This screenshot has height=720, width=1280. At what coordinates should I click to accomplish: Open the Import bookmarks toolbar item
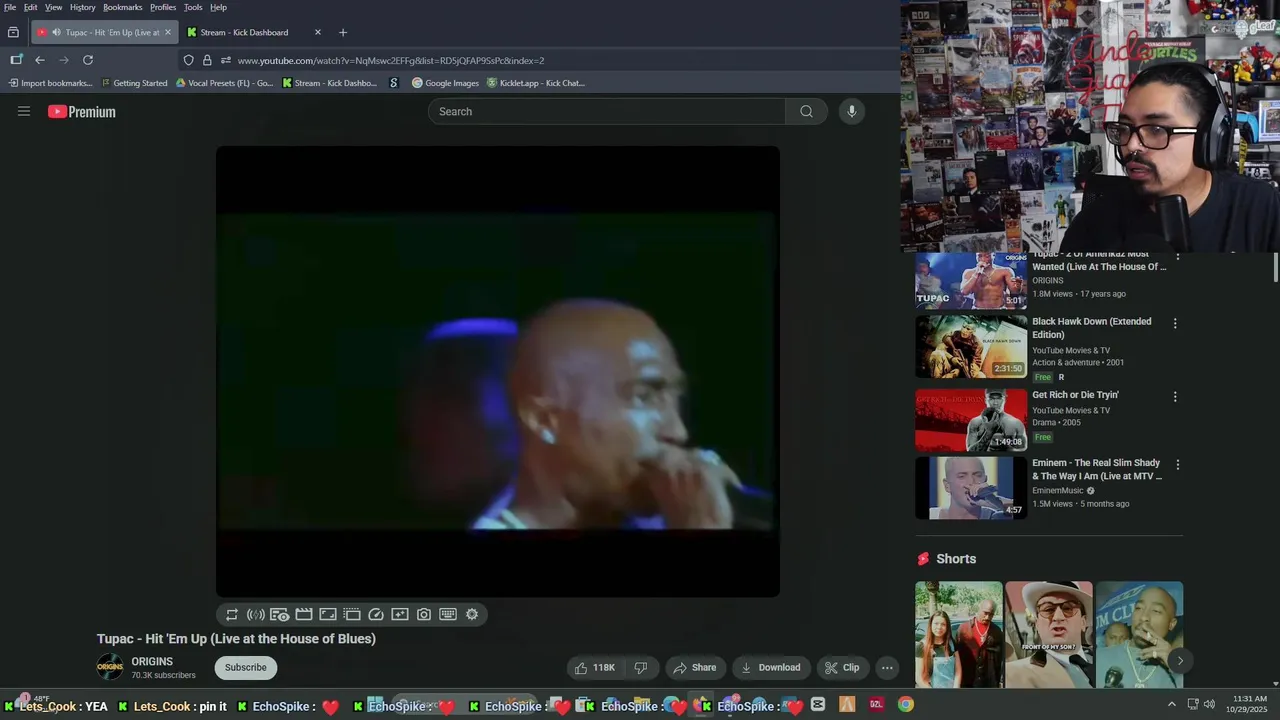click(51, 83)
